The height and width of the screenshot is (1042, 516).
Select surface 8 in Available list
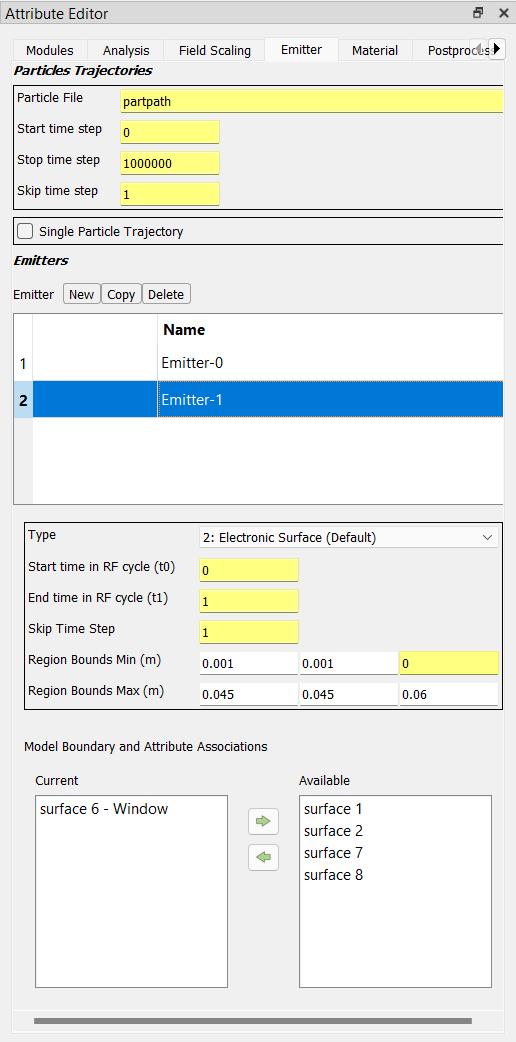(333, 875)
